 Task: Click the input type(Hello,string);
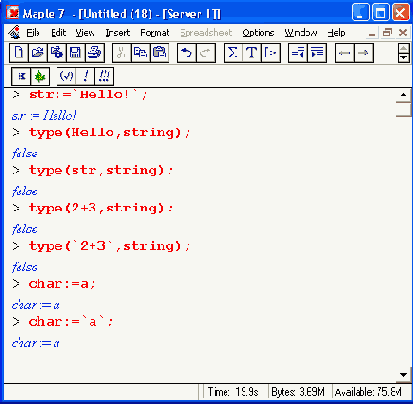pos(109,133)
